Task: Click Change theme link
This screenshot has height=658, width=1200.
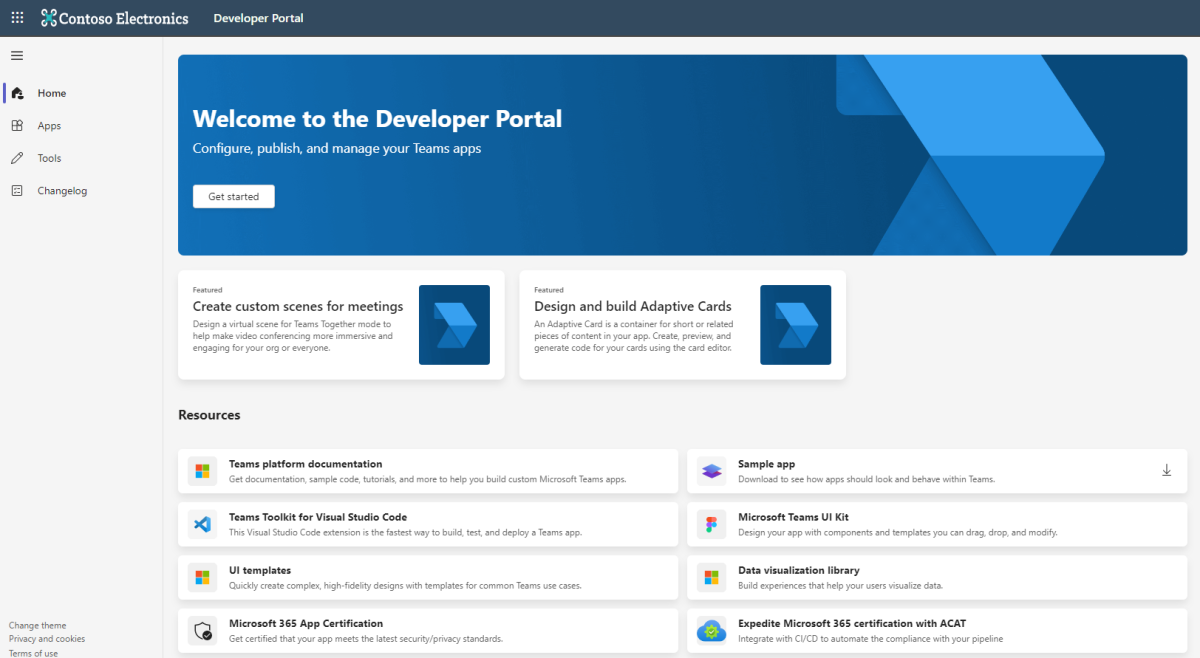Action: point(38,626)
